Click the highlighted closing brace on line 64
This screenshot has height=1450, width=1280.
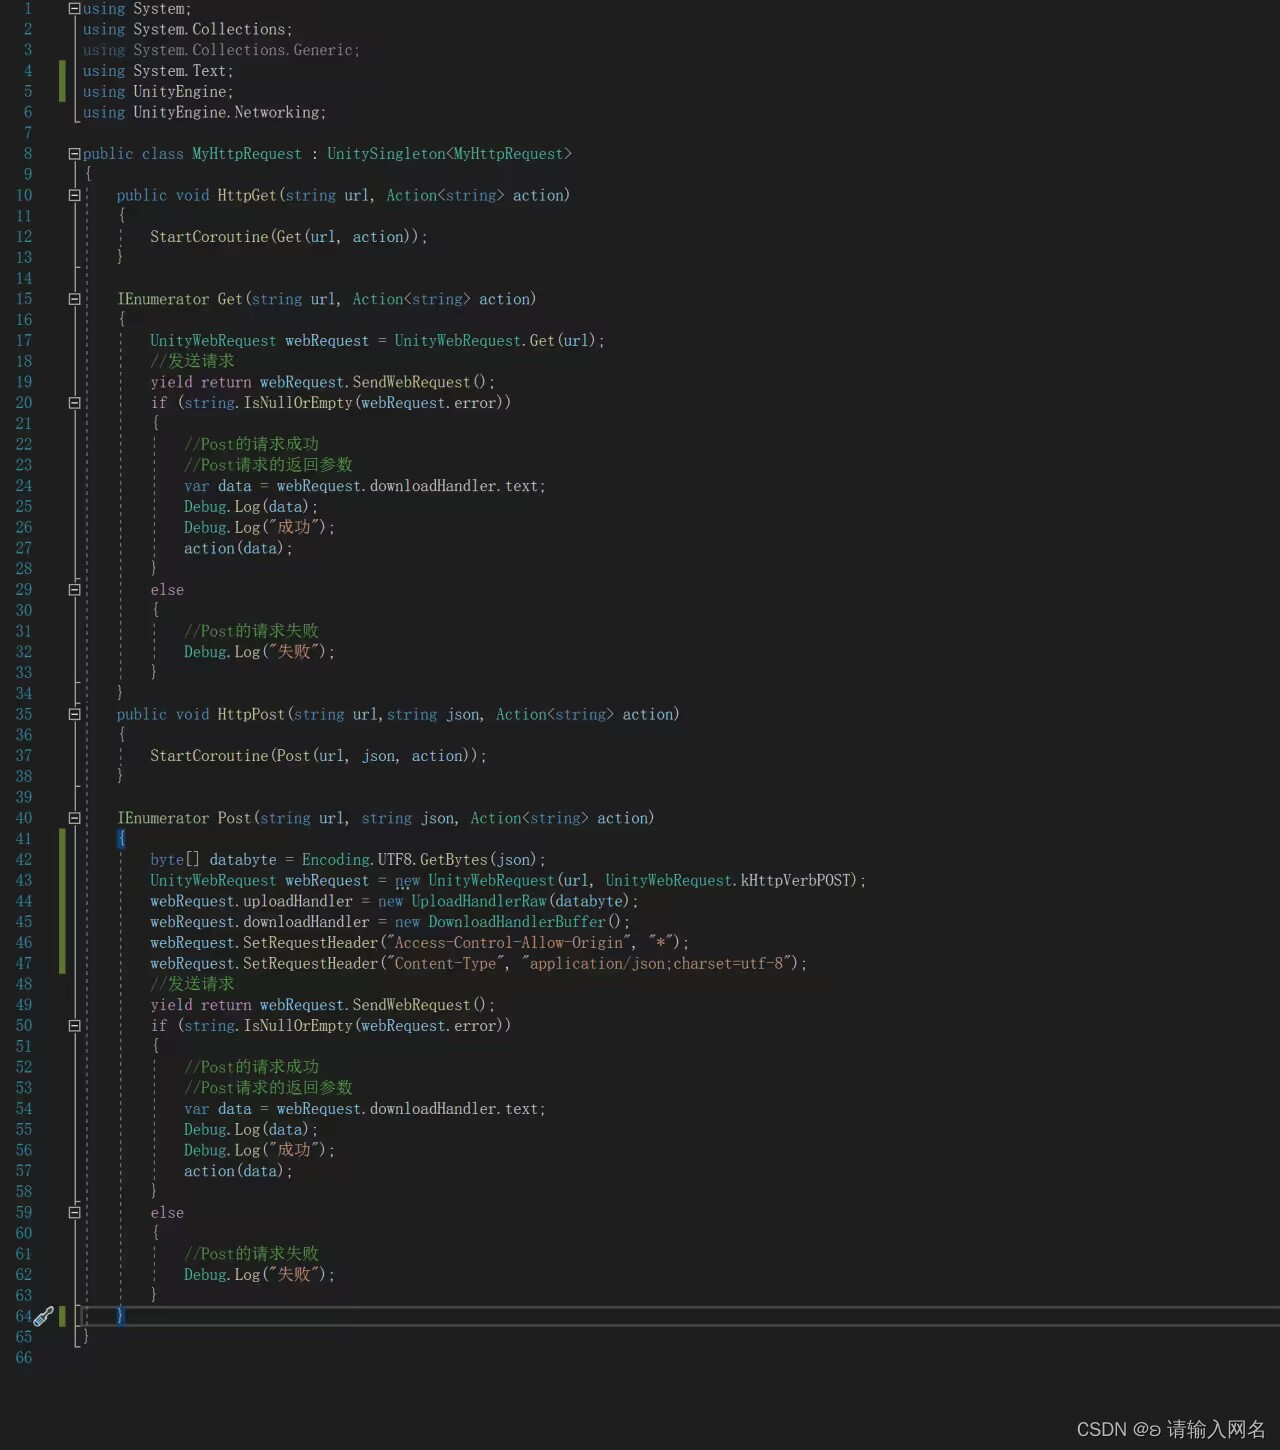pyautogui.click(x=121, y=1316)
